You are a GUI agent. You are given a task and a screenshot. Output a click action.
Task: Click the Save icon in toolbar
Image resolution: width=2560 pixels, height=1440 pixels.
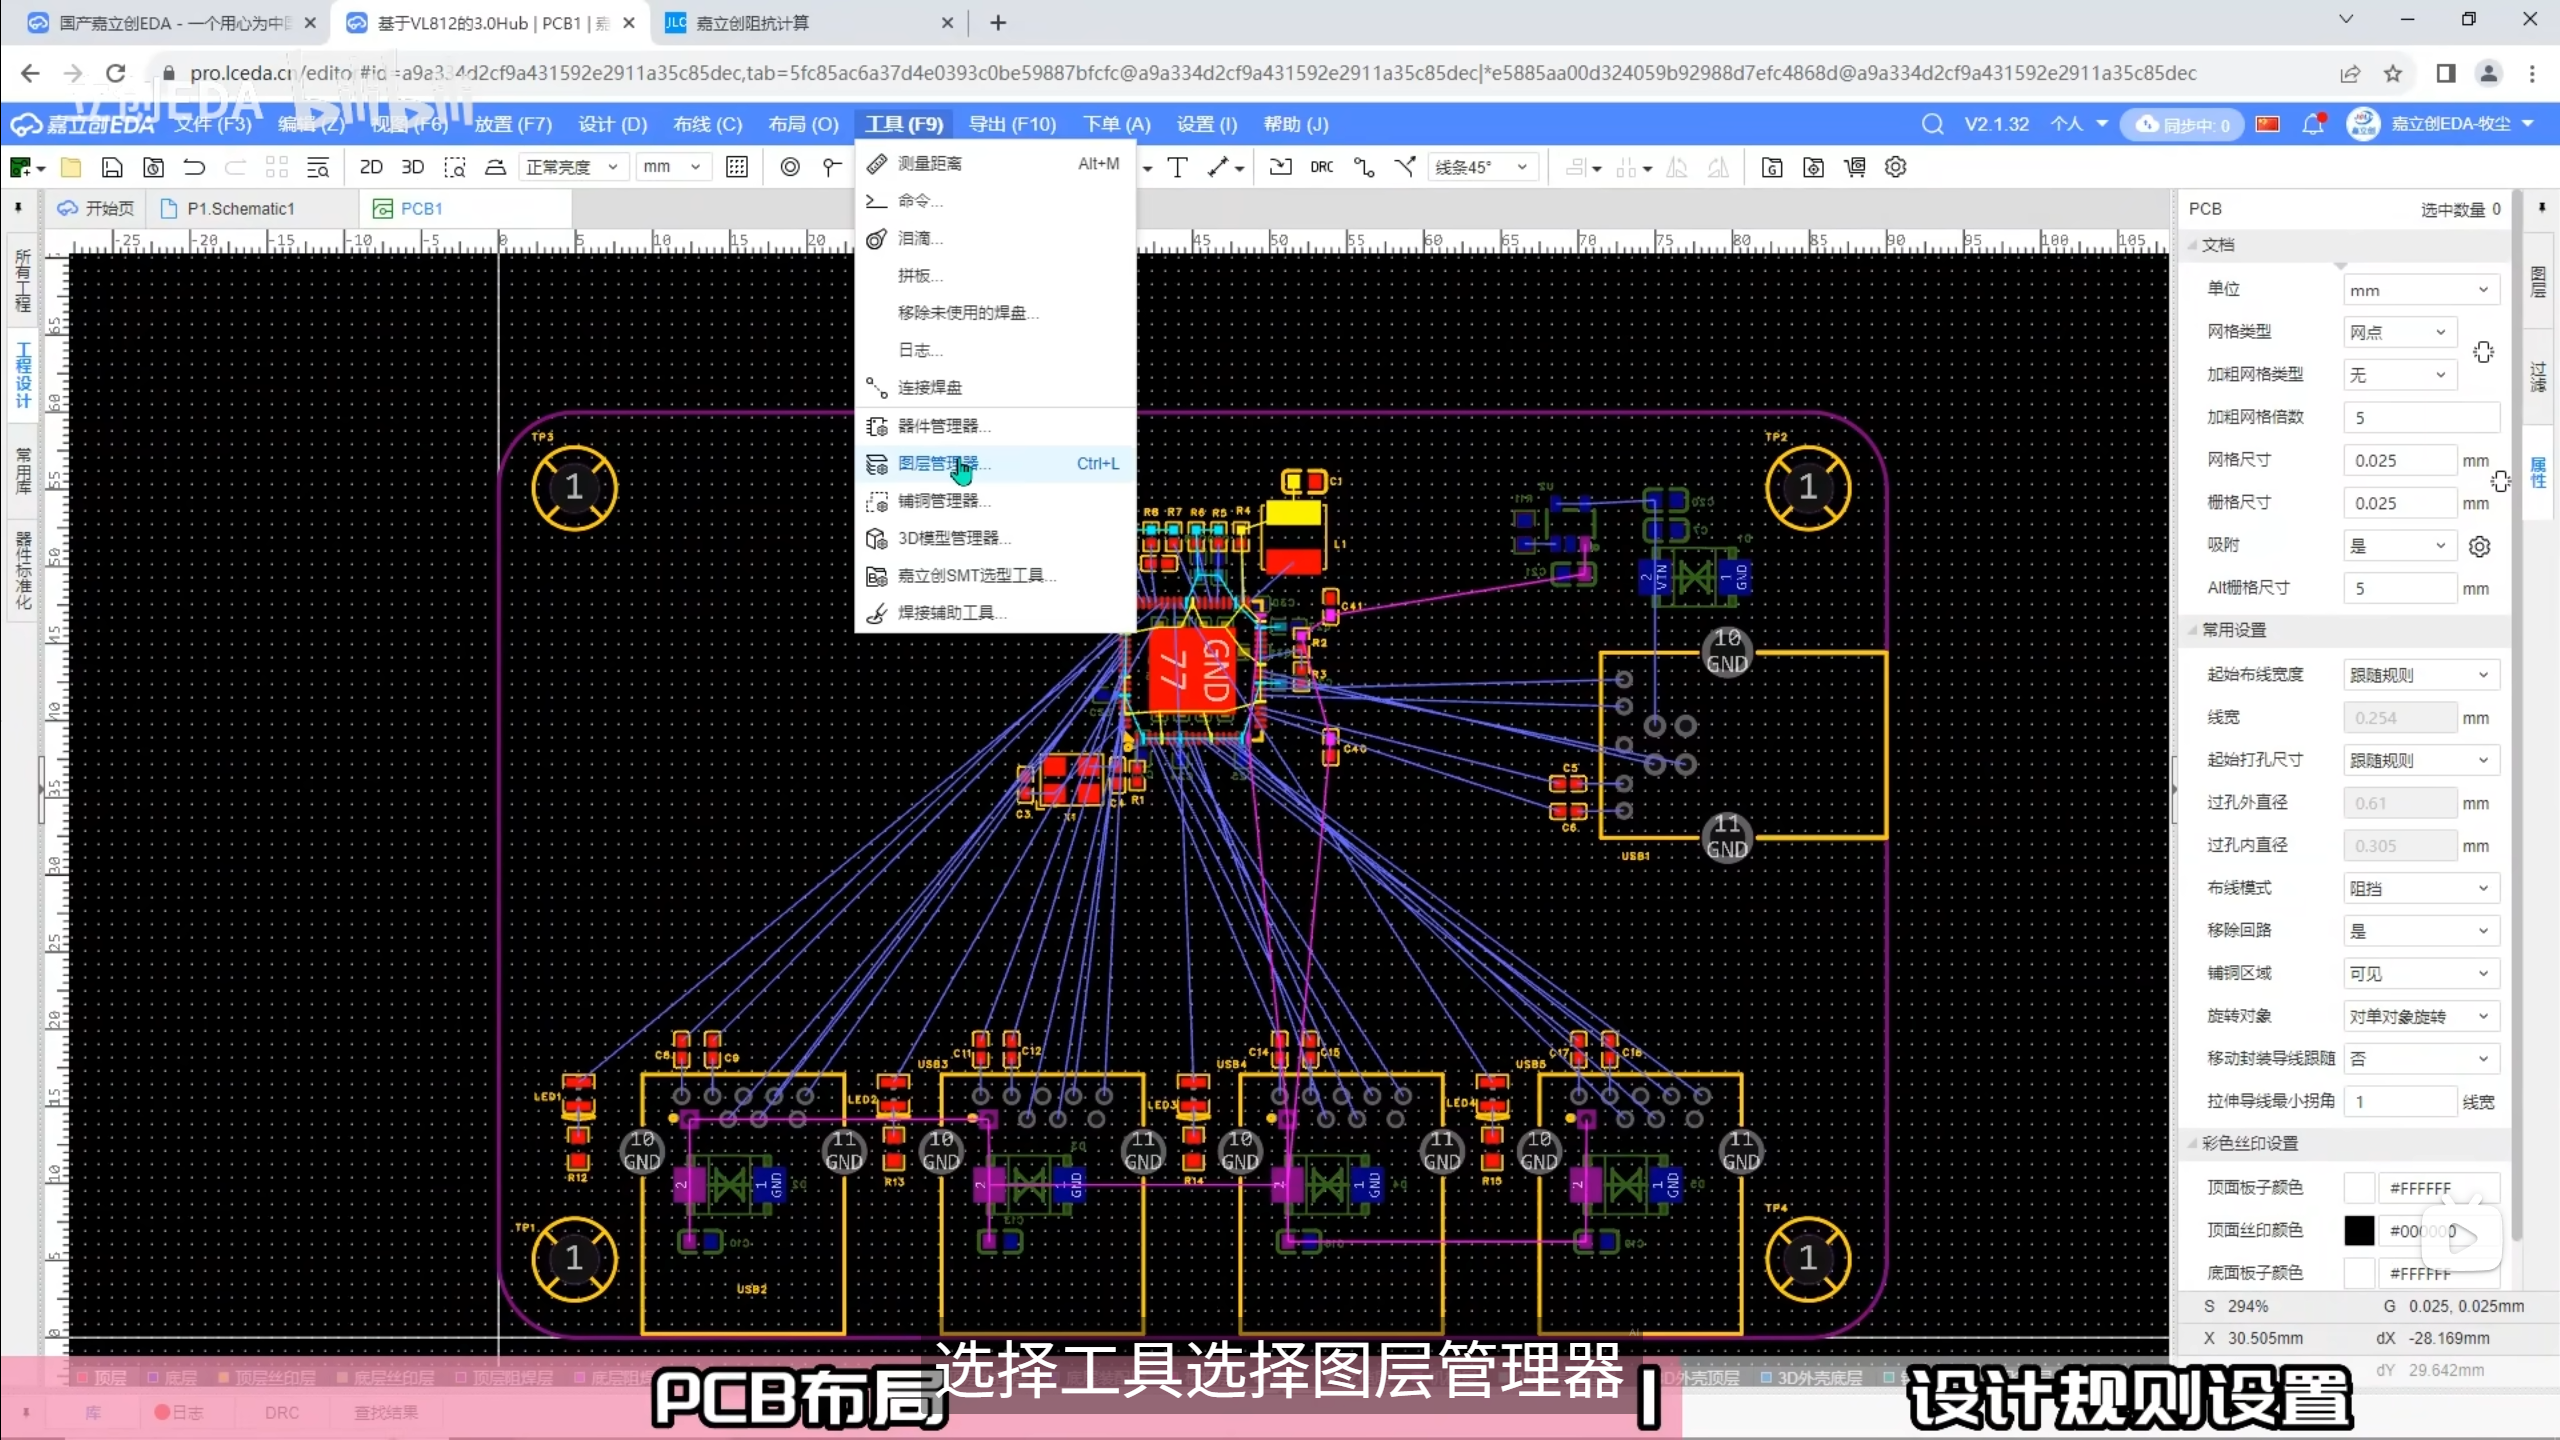[112, 167]
